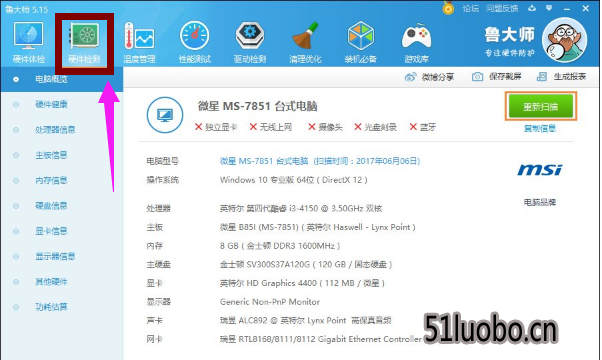The height and width of the screenshot is (360, 602).
Task: Click the 论坛 link in title bar
Action: 470,8
